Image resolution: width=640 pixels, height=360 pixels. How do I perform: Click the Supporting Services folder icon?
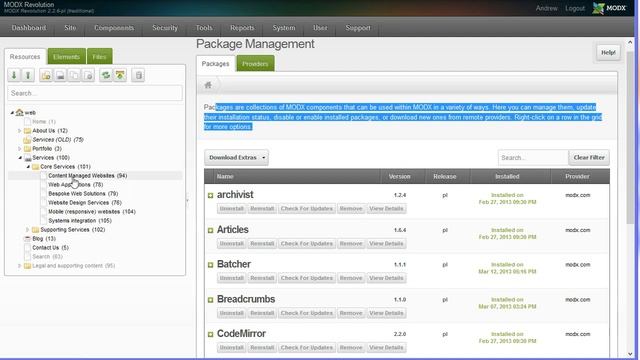(x=36, y=230)
